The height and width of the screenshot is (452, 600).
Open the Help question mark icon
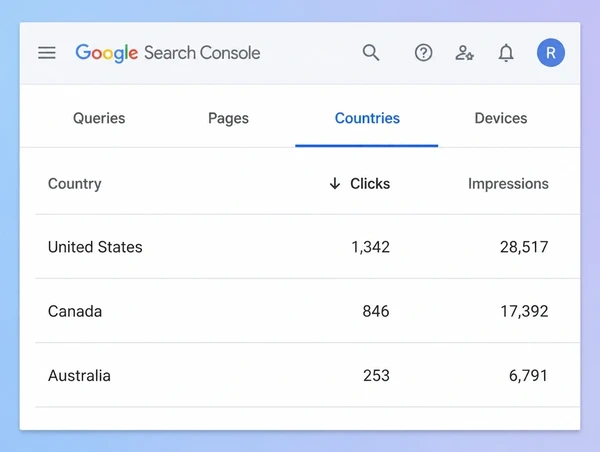[423, 53]
